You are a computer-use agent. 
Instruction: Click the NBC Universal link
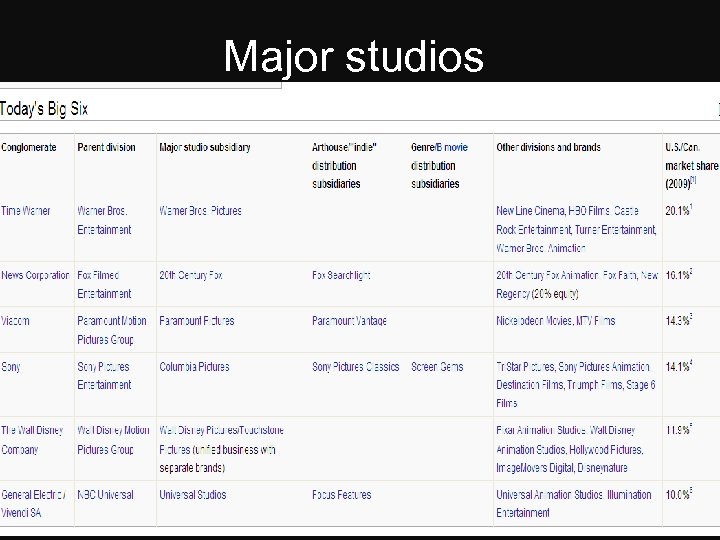(x=106, y=495)
